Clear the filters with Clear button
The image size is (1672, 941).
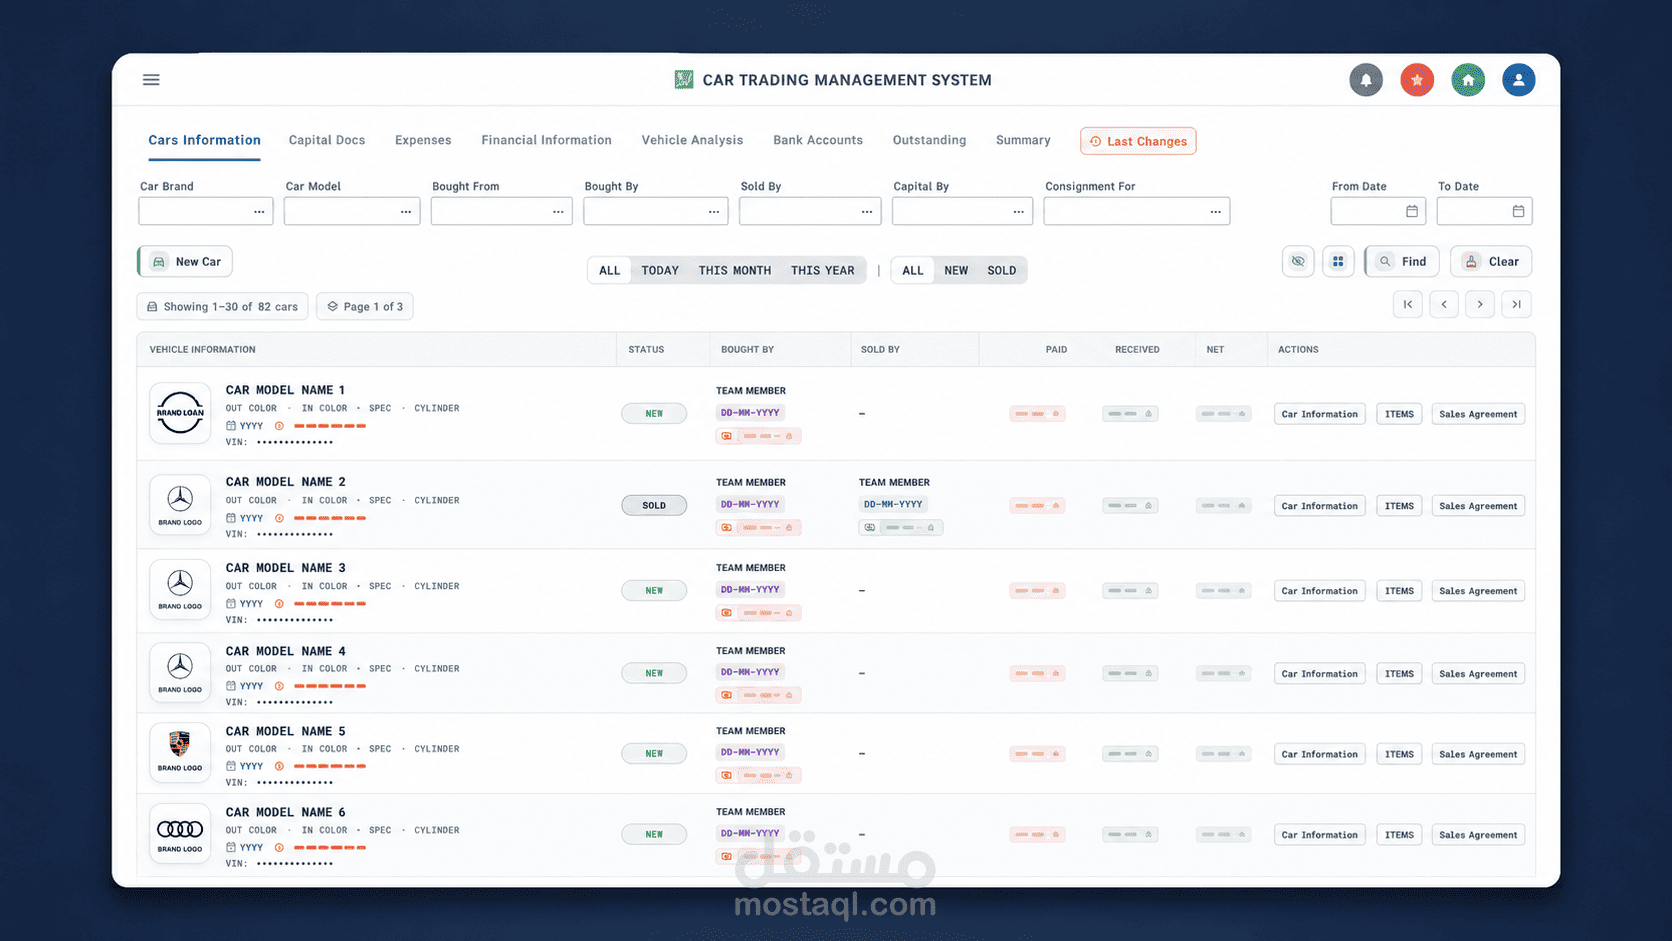(1491, 262)
